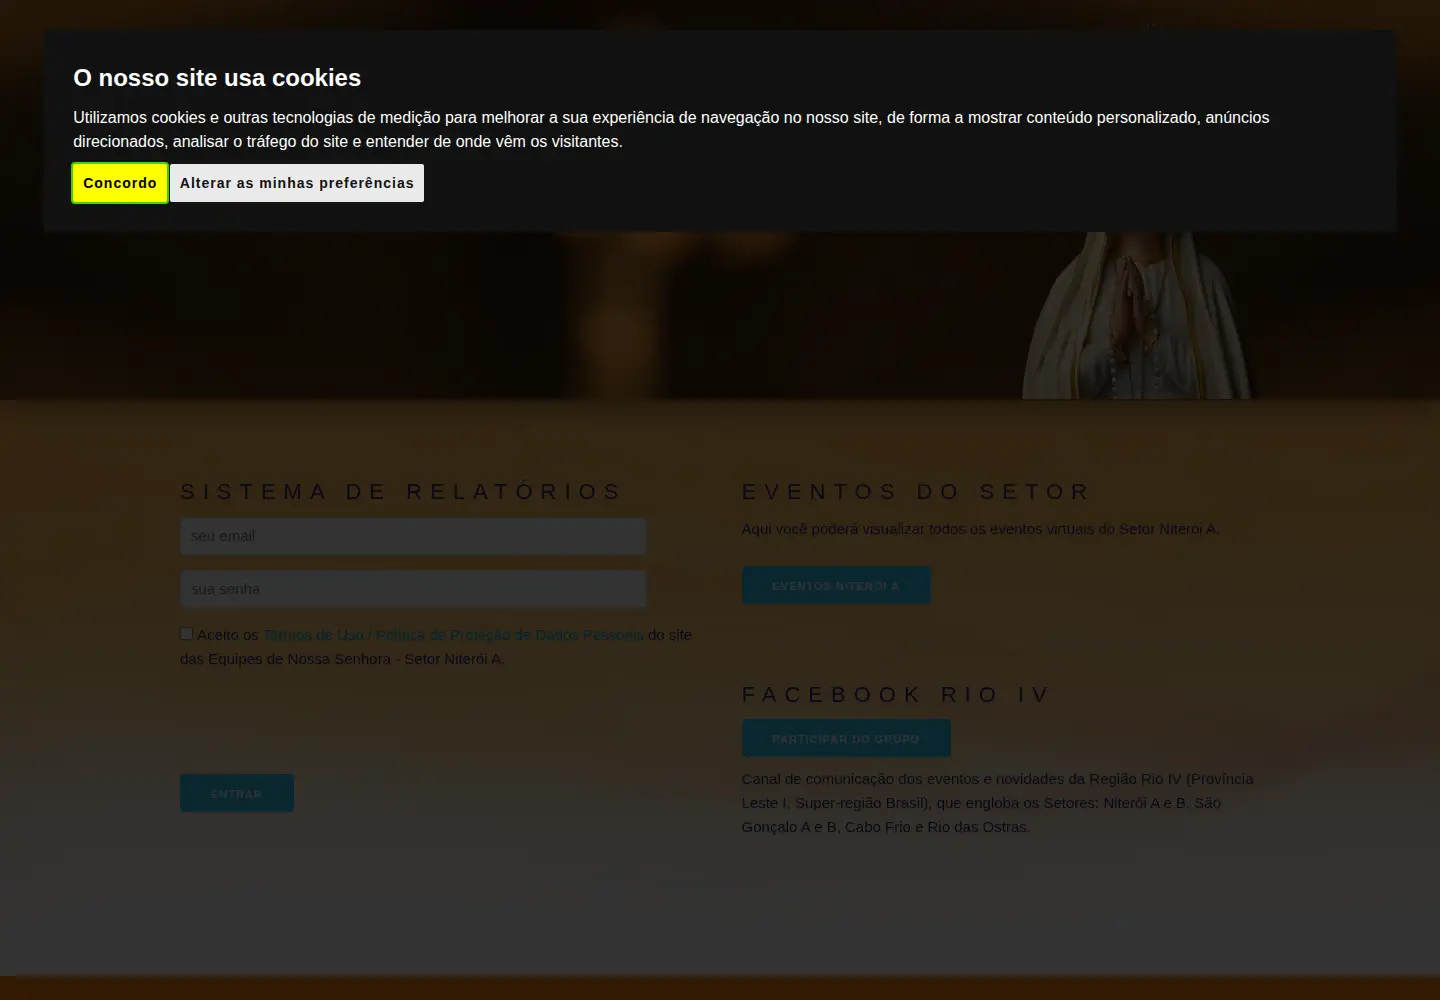Log in with the ENTRAR button

tap(237, 793)
